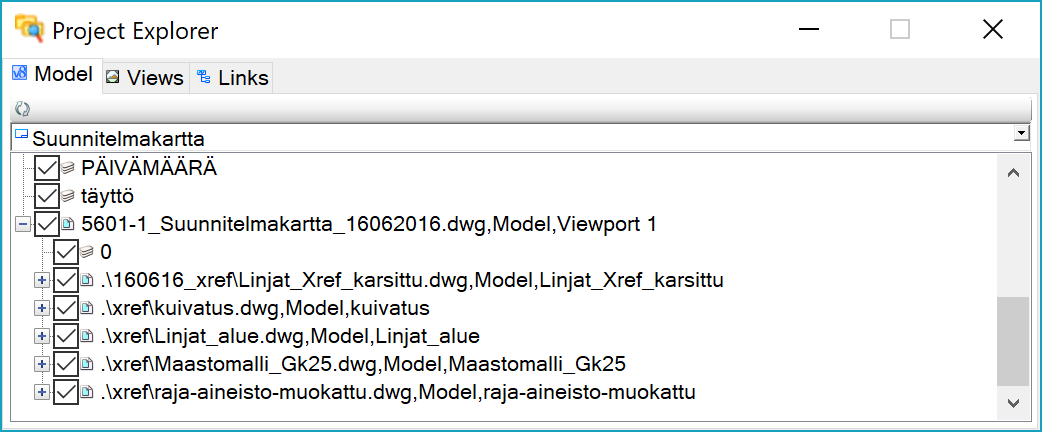Screen dimensions: 1042x432
Task: Click the level icon next to PÄIVÄMÄÄRÄ
Action: (x=68, y=167)
